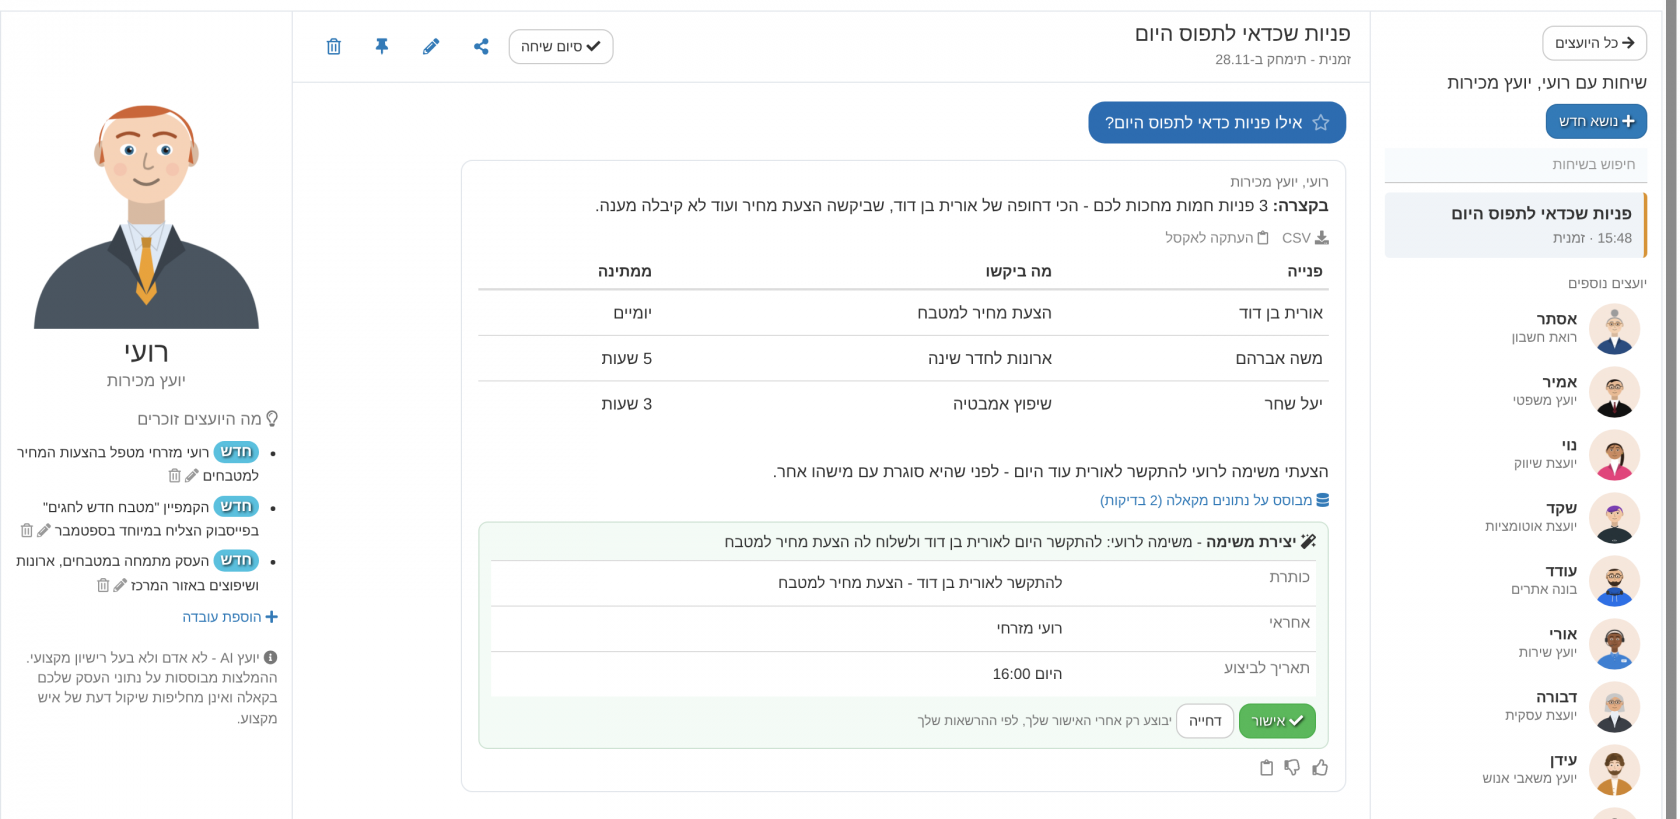1680x819 pixels.
Task: Click 'הוספת עובדה' to add a fact
Action: click(230, 617)
